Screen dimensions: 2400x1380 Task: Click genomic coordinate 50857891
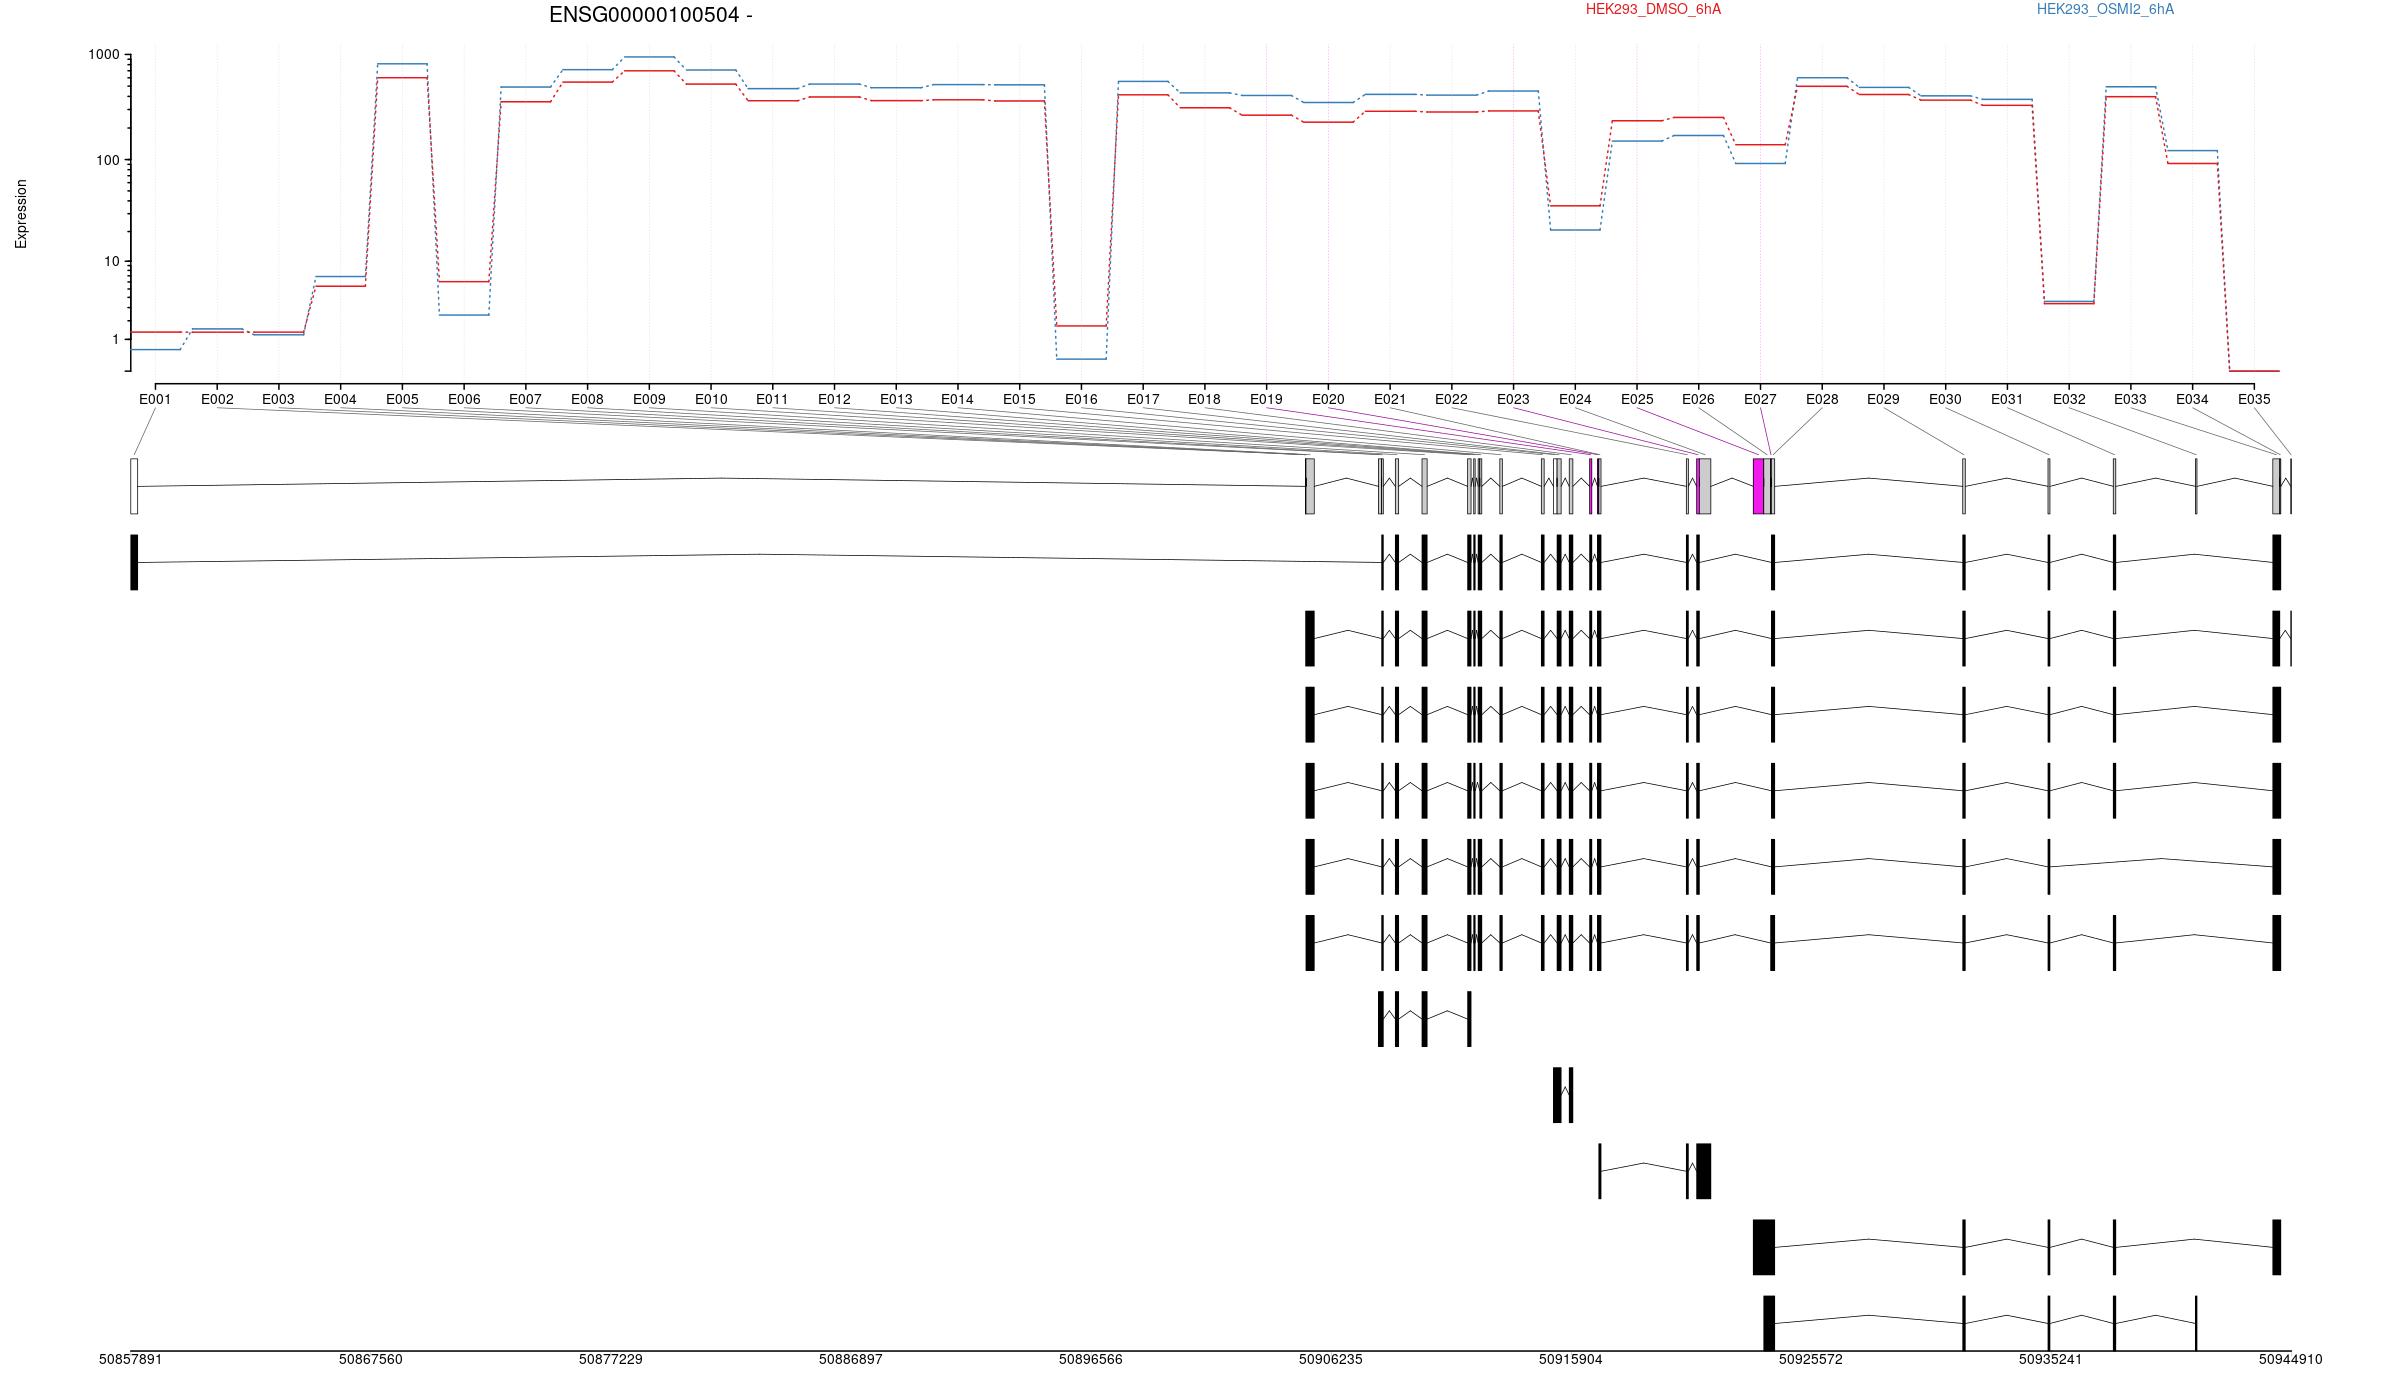pos(131,1360)
